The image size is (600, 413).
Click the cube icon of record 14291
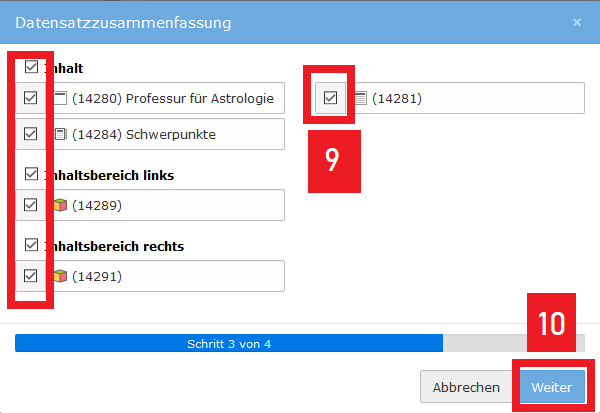click(60, 276)
